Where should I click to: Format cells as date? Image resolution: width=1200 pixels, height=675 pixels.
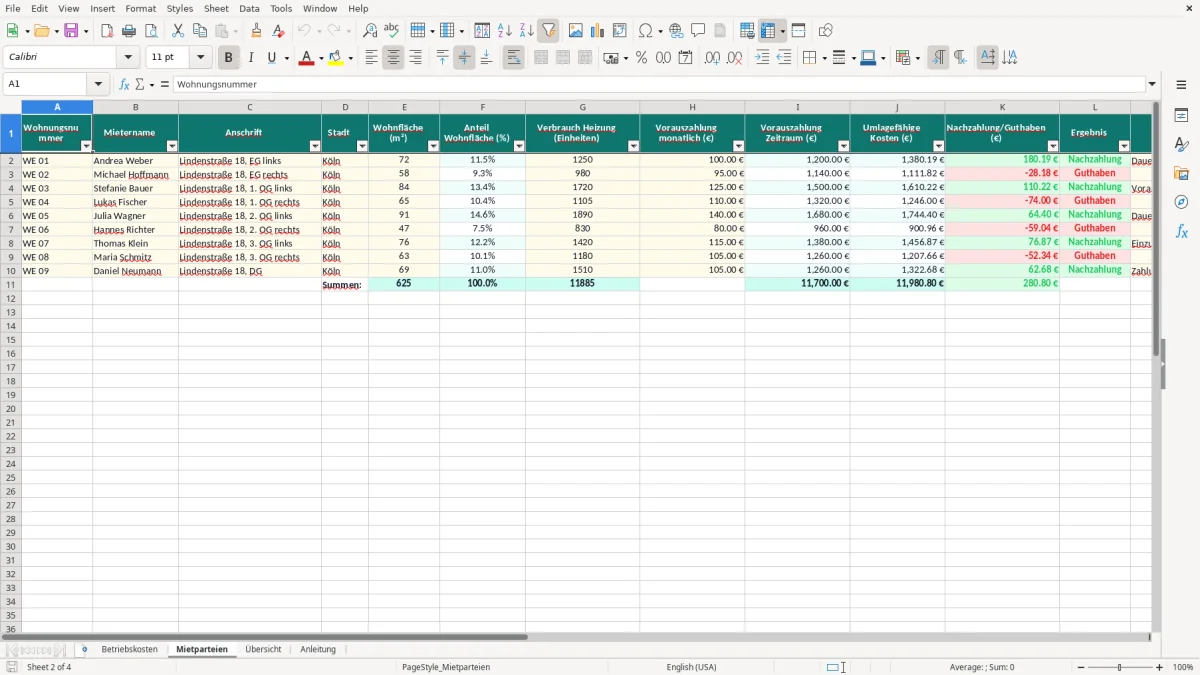tap(686, 58)
